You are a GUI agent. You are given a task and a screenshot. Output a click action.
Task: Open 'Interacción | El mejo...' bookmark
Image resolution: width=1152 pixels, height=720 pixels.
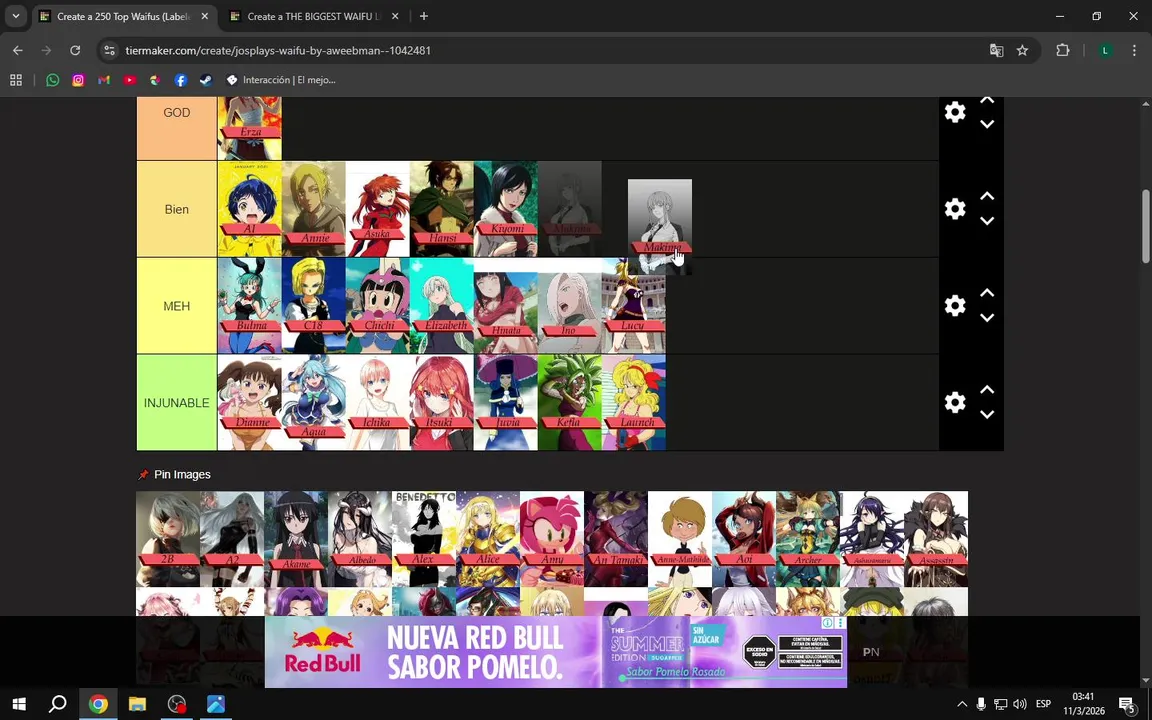[281, 80]
